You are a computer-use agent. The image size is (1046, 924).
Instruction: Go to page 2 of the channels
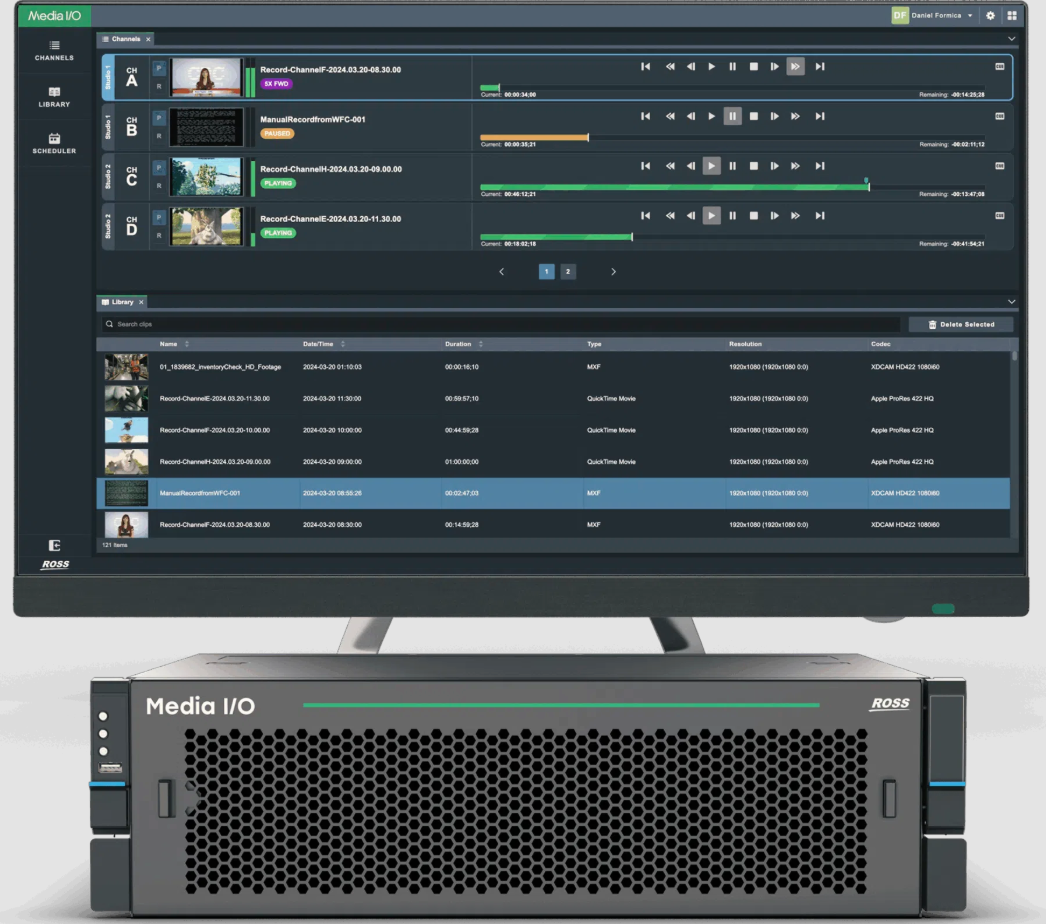pyautogui.click(x=568, y=271)
